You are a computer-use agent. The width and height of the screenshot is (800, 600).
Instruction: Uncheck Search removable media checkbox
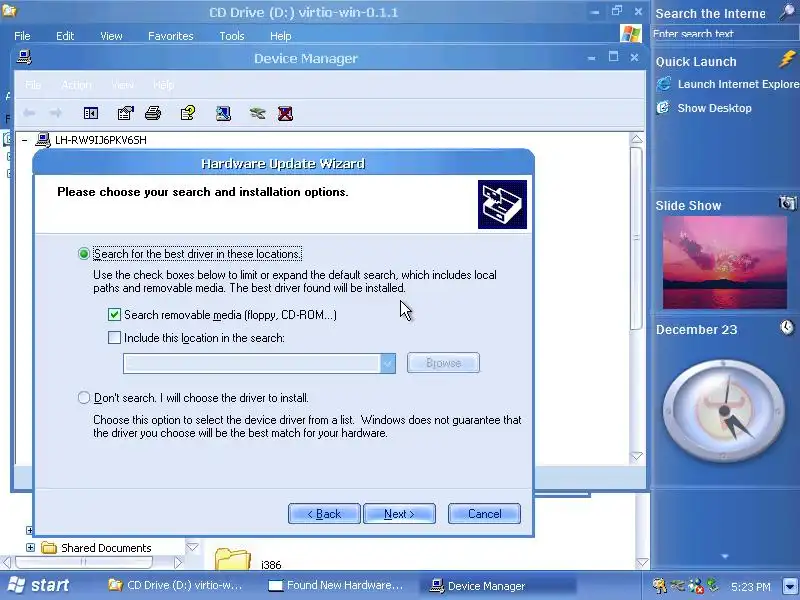click(114, 314)
